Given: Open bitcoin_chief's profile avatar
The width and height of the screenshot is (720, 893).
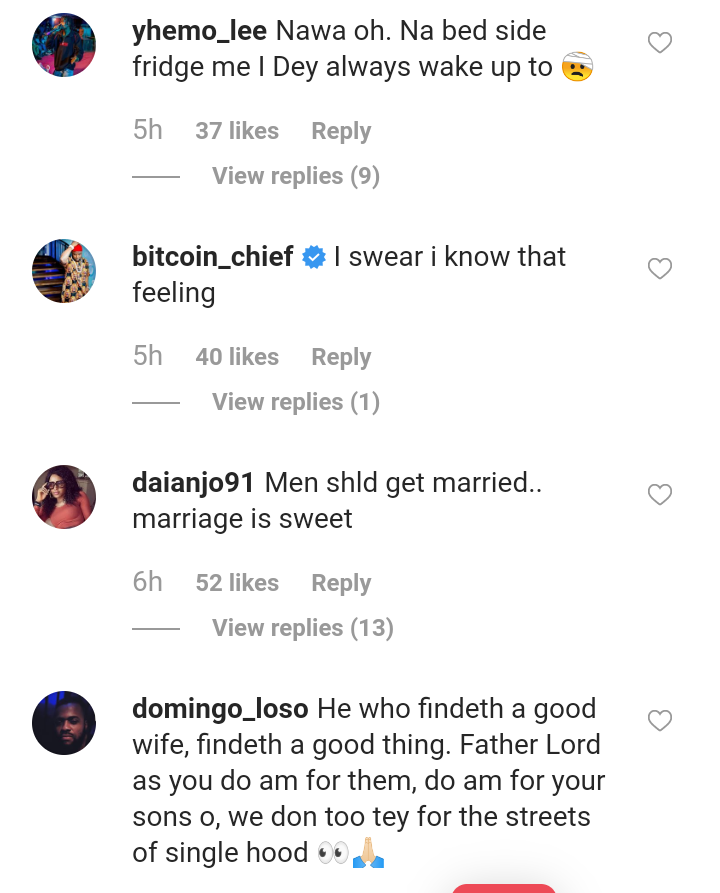Looking at the screenshot, I should [x=64, y=271].
